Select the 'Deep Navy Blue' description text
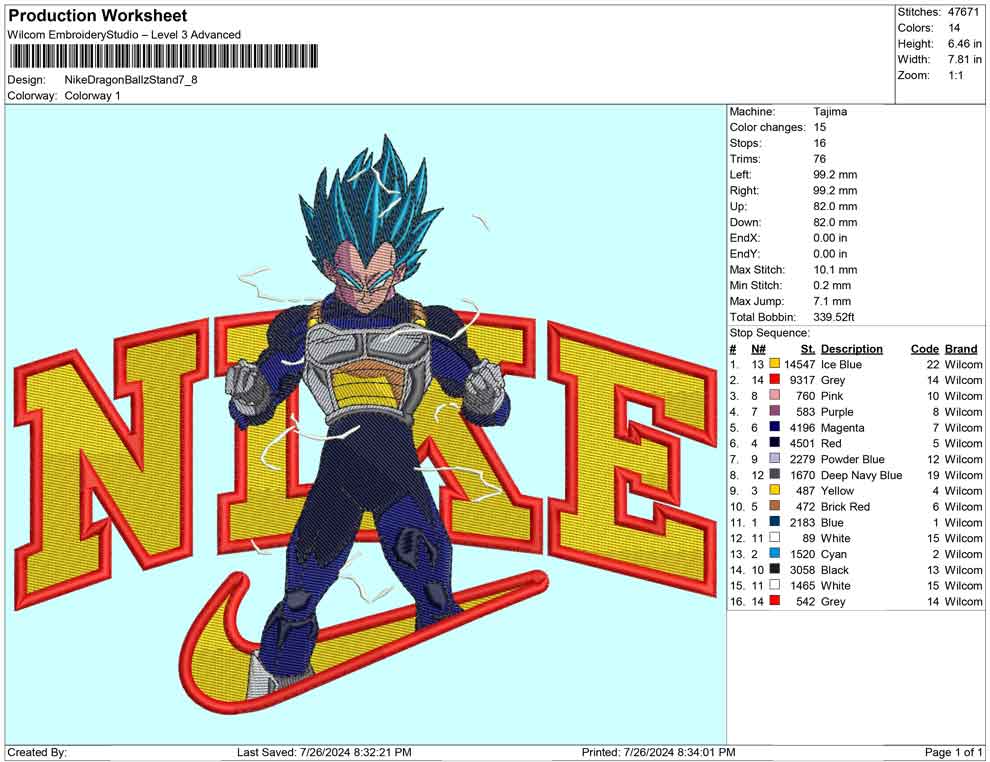The image size is (990, 762). 861,475
